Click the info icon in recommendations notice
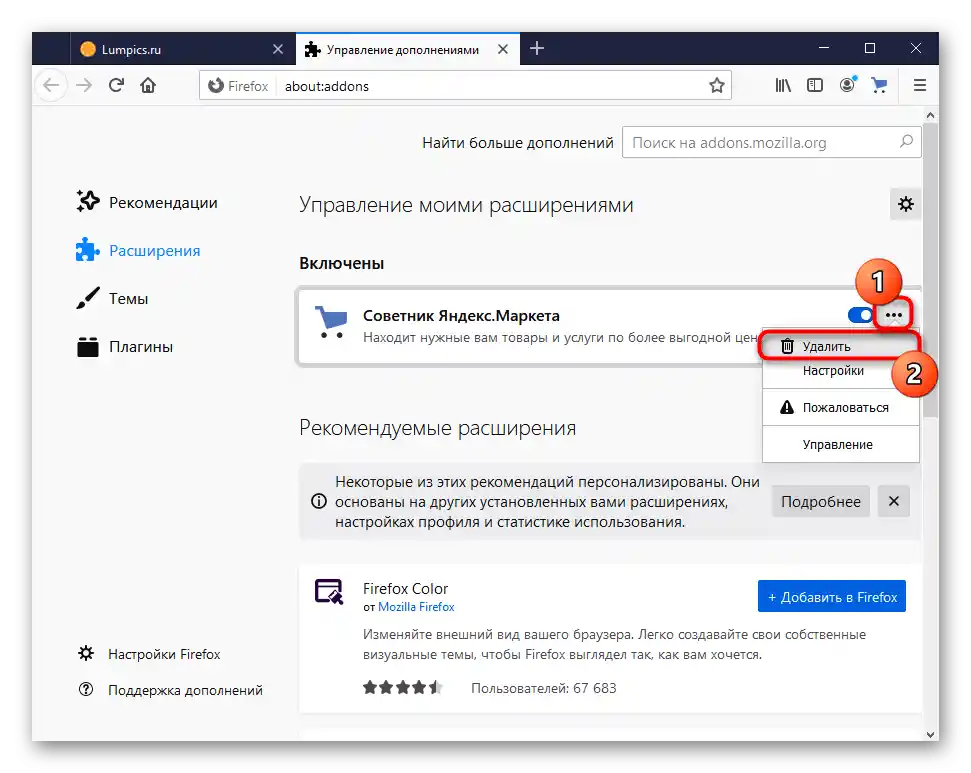971x773 pixels. (x=318, y=501)
